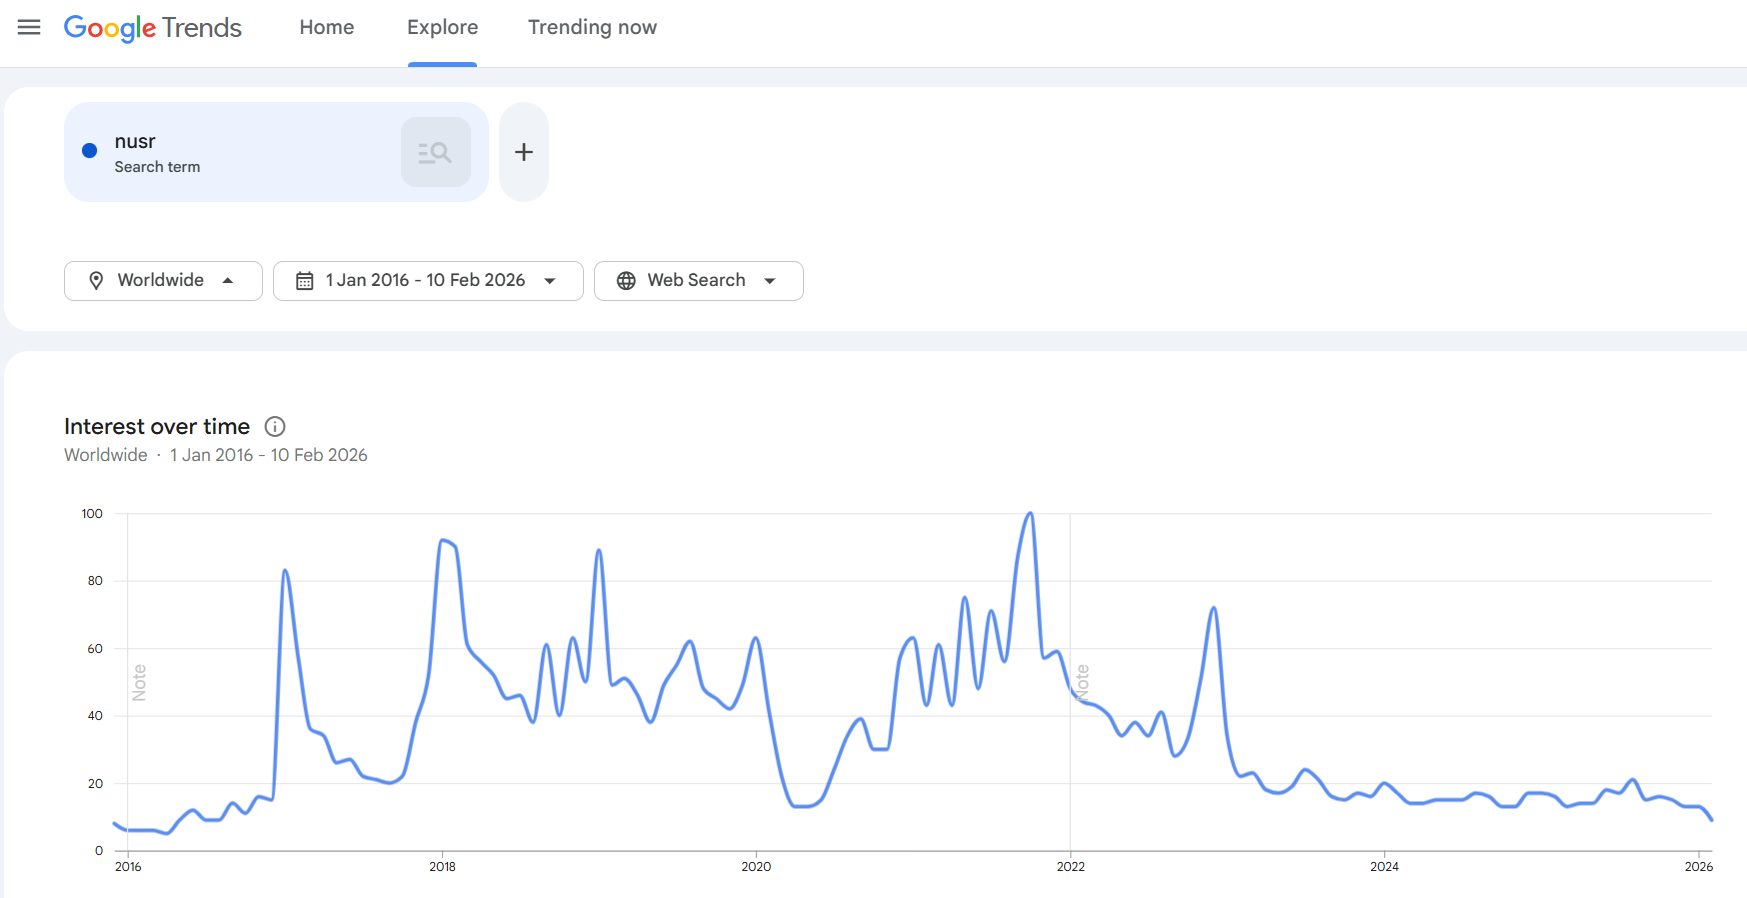Image resolution: width=1747 pixels, height=898 pixels.
Task: Click the 80 y-axis value
Action: (x=95, y=581)
